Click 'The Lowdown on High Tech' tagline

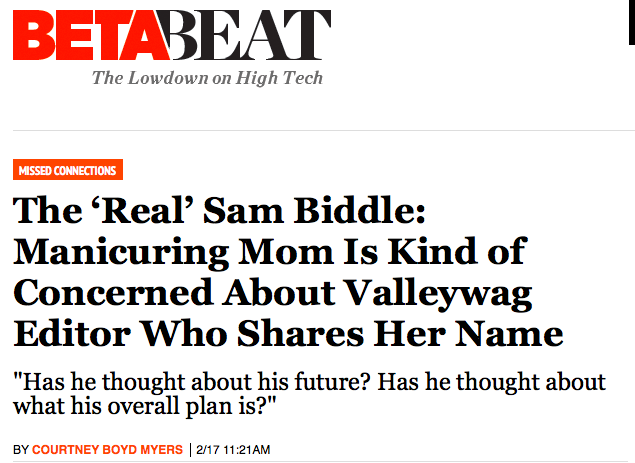pos(207,78)
